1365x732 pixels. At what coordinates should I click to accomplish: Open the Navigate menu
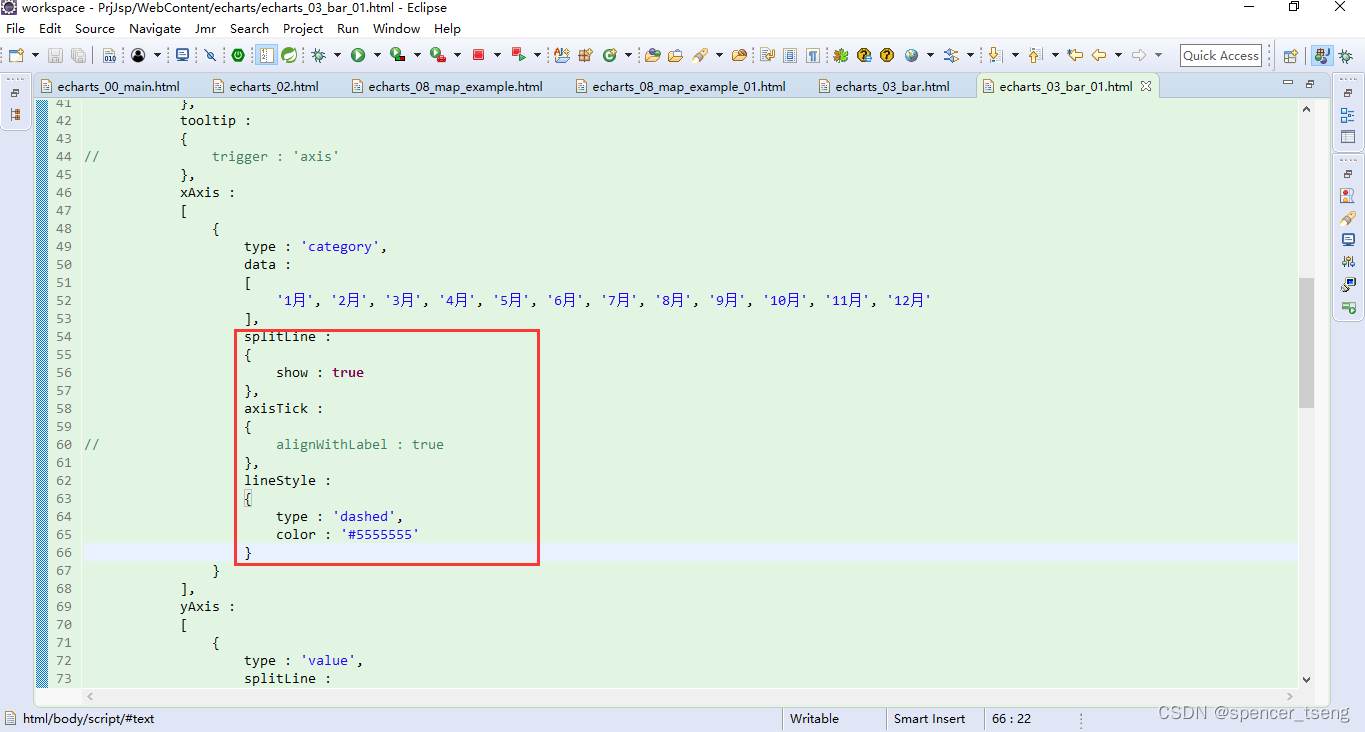point(155,29)
